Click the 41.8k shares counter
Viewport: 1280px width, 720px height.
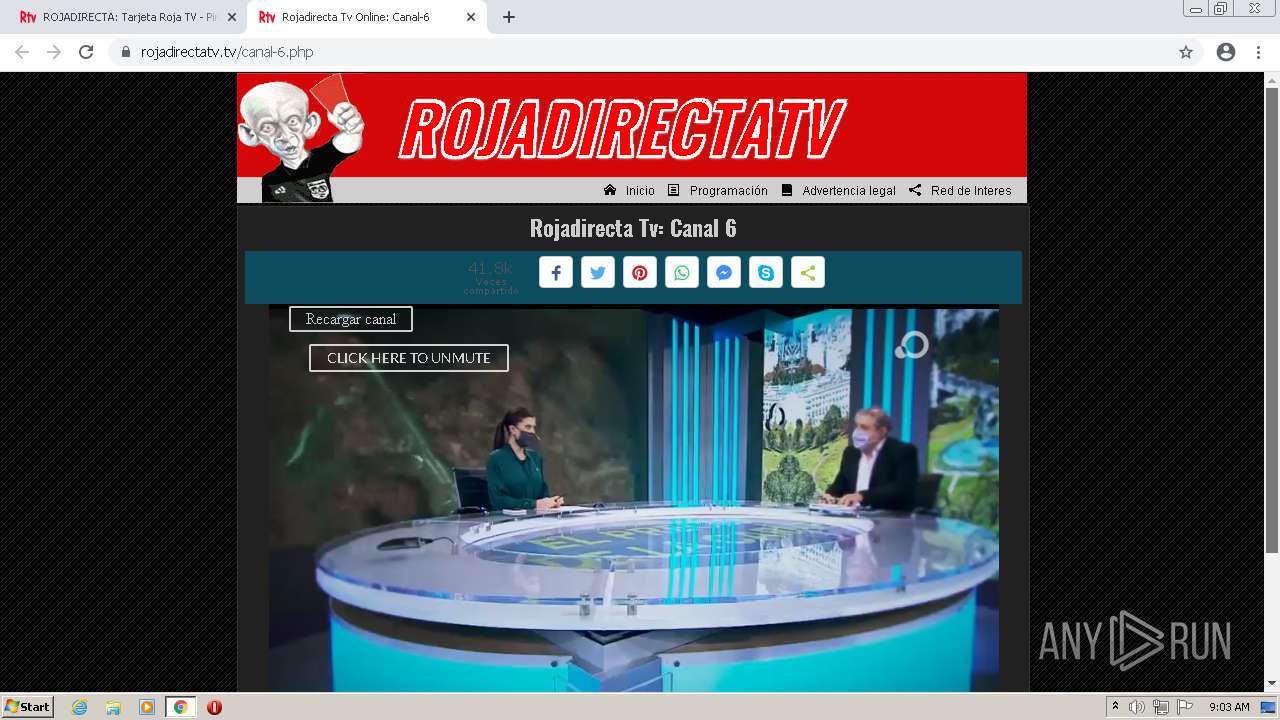(490, 277)
